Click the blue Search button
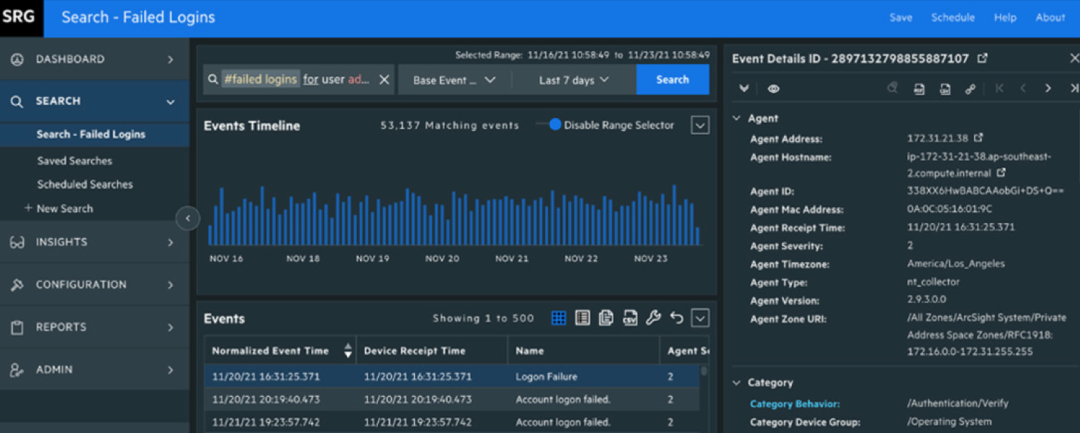The image size is (1080, 433). tap(672, 80)
